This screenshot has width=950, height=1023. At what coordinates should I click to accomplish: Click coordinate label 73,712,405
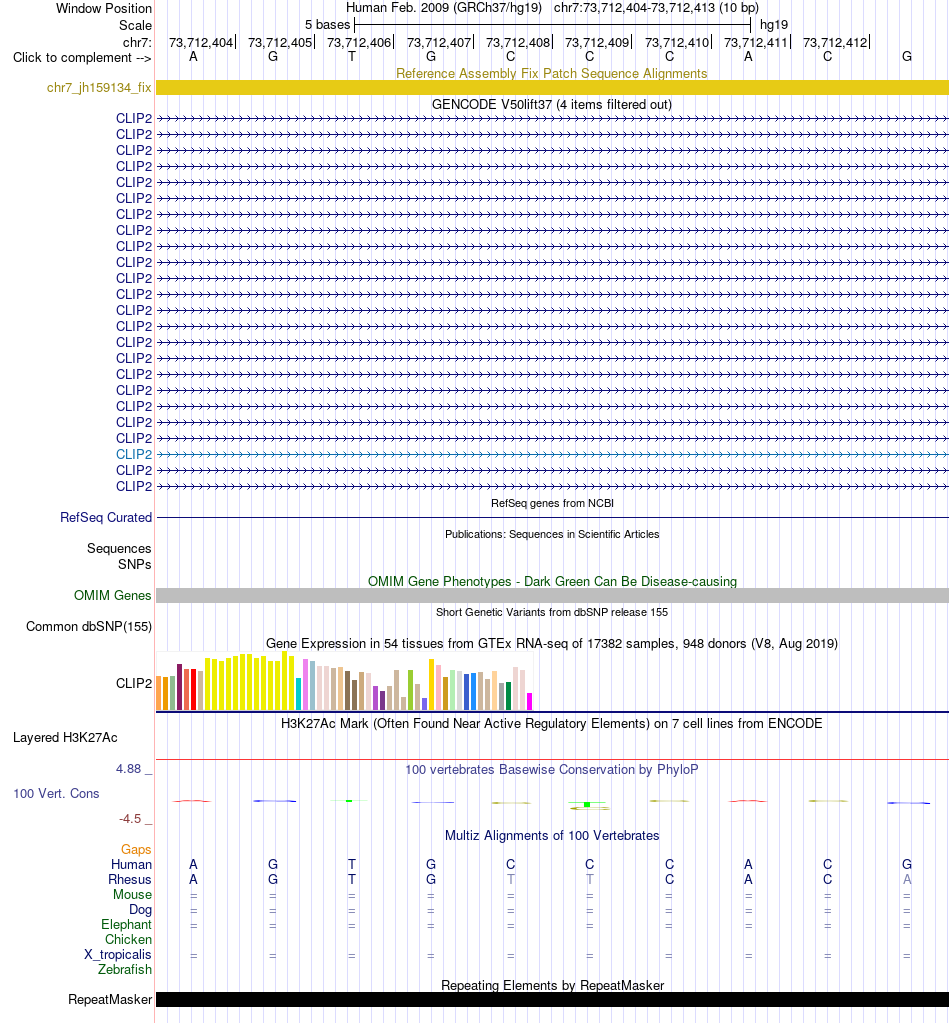pyautogui.click(x=280, y=42)
